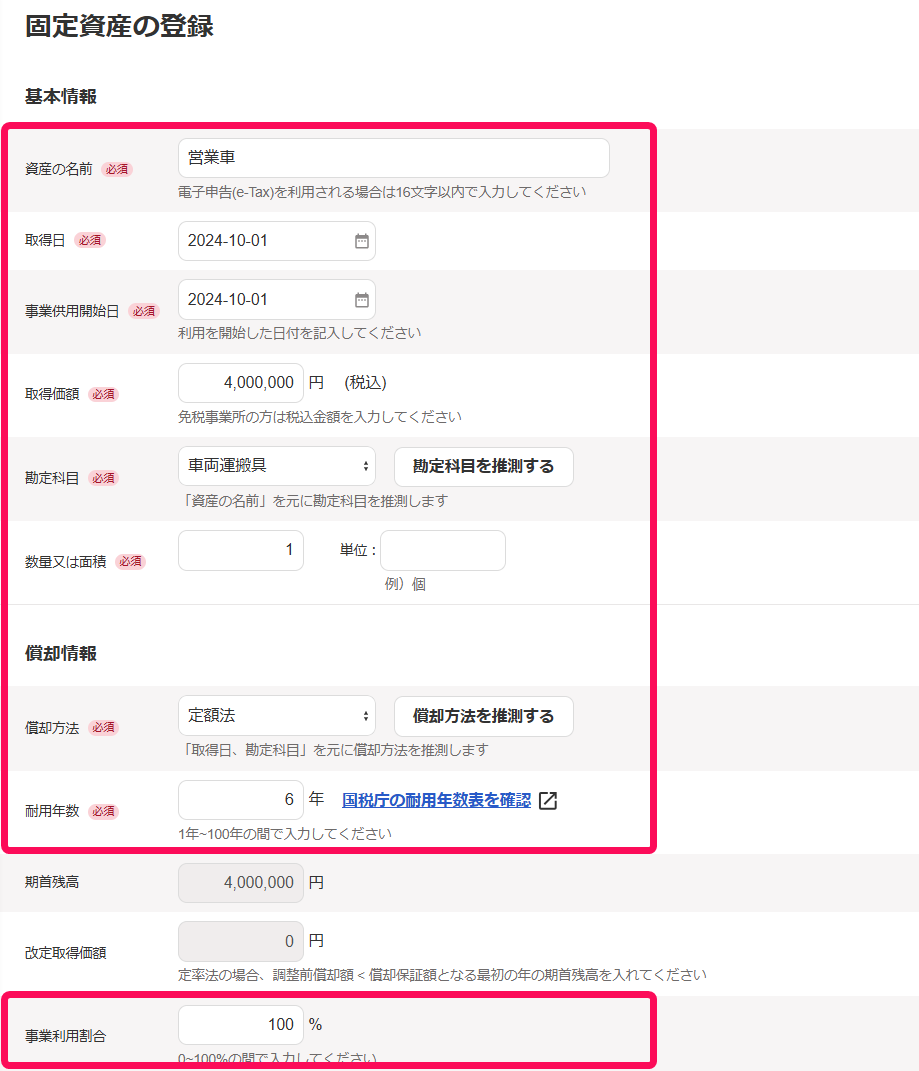Click the 例）個 hint under 単位
Viewport: 919px width, 1071px height.
(405, 585)
